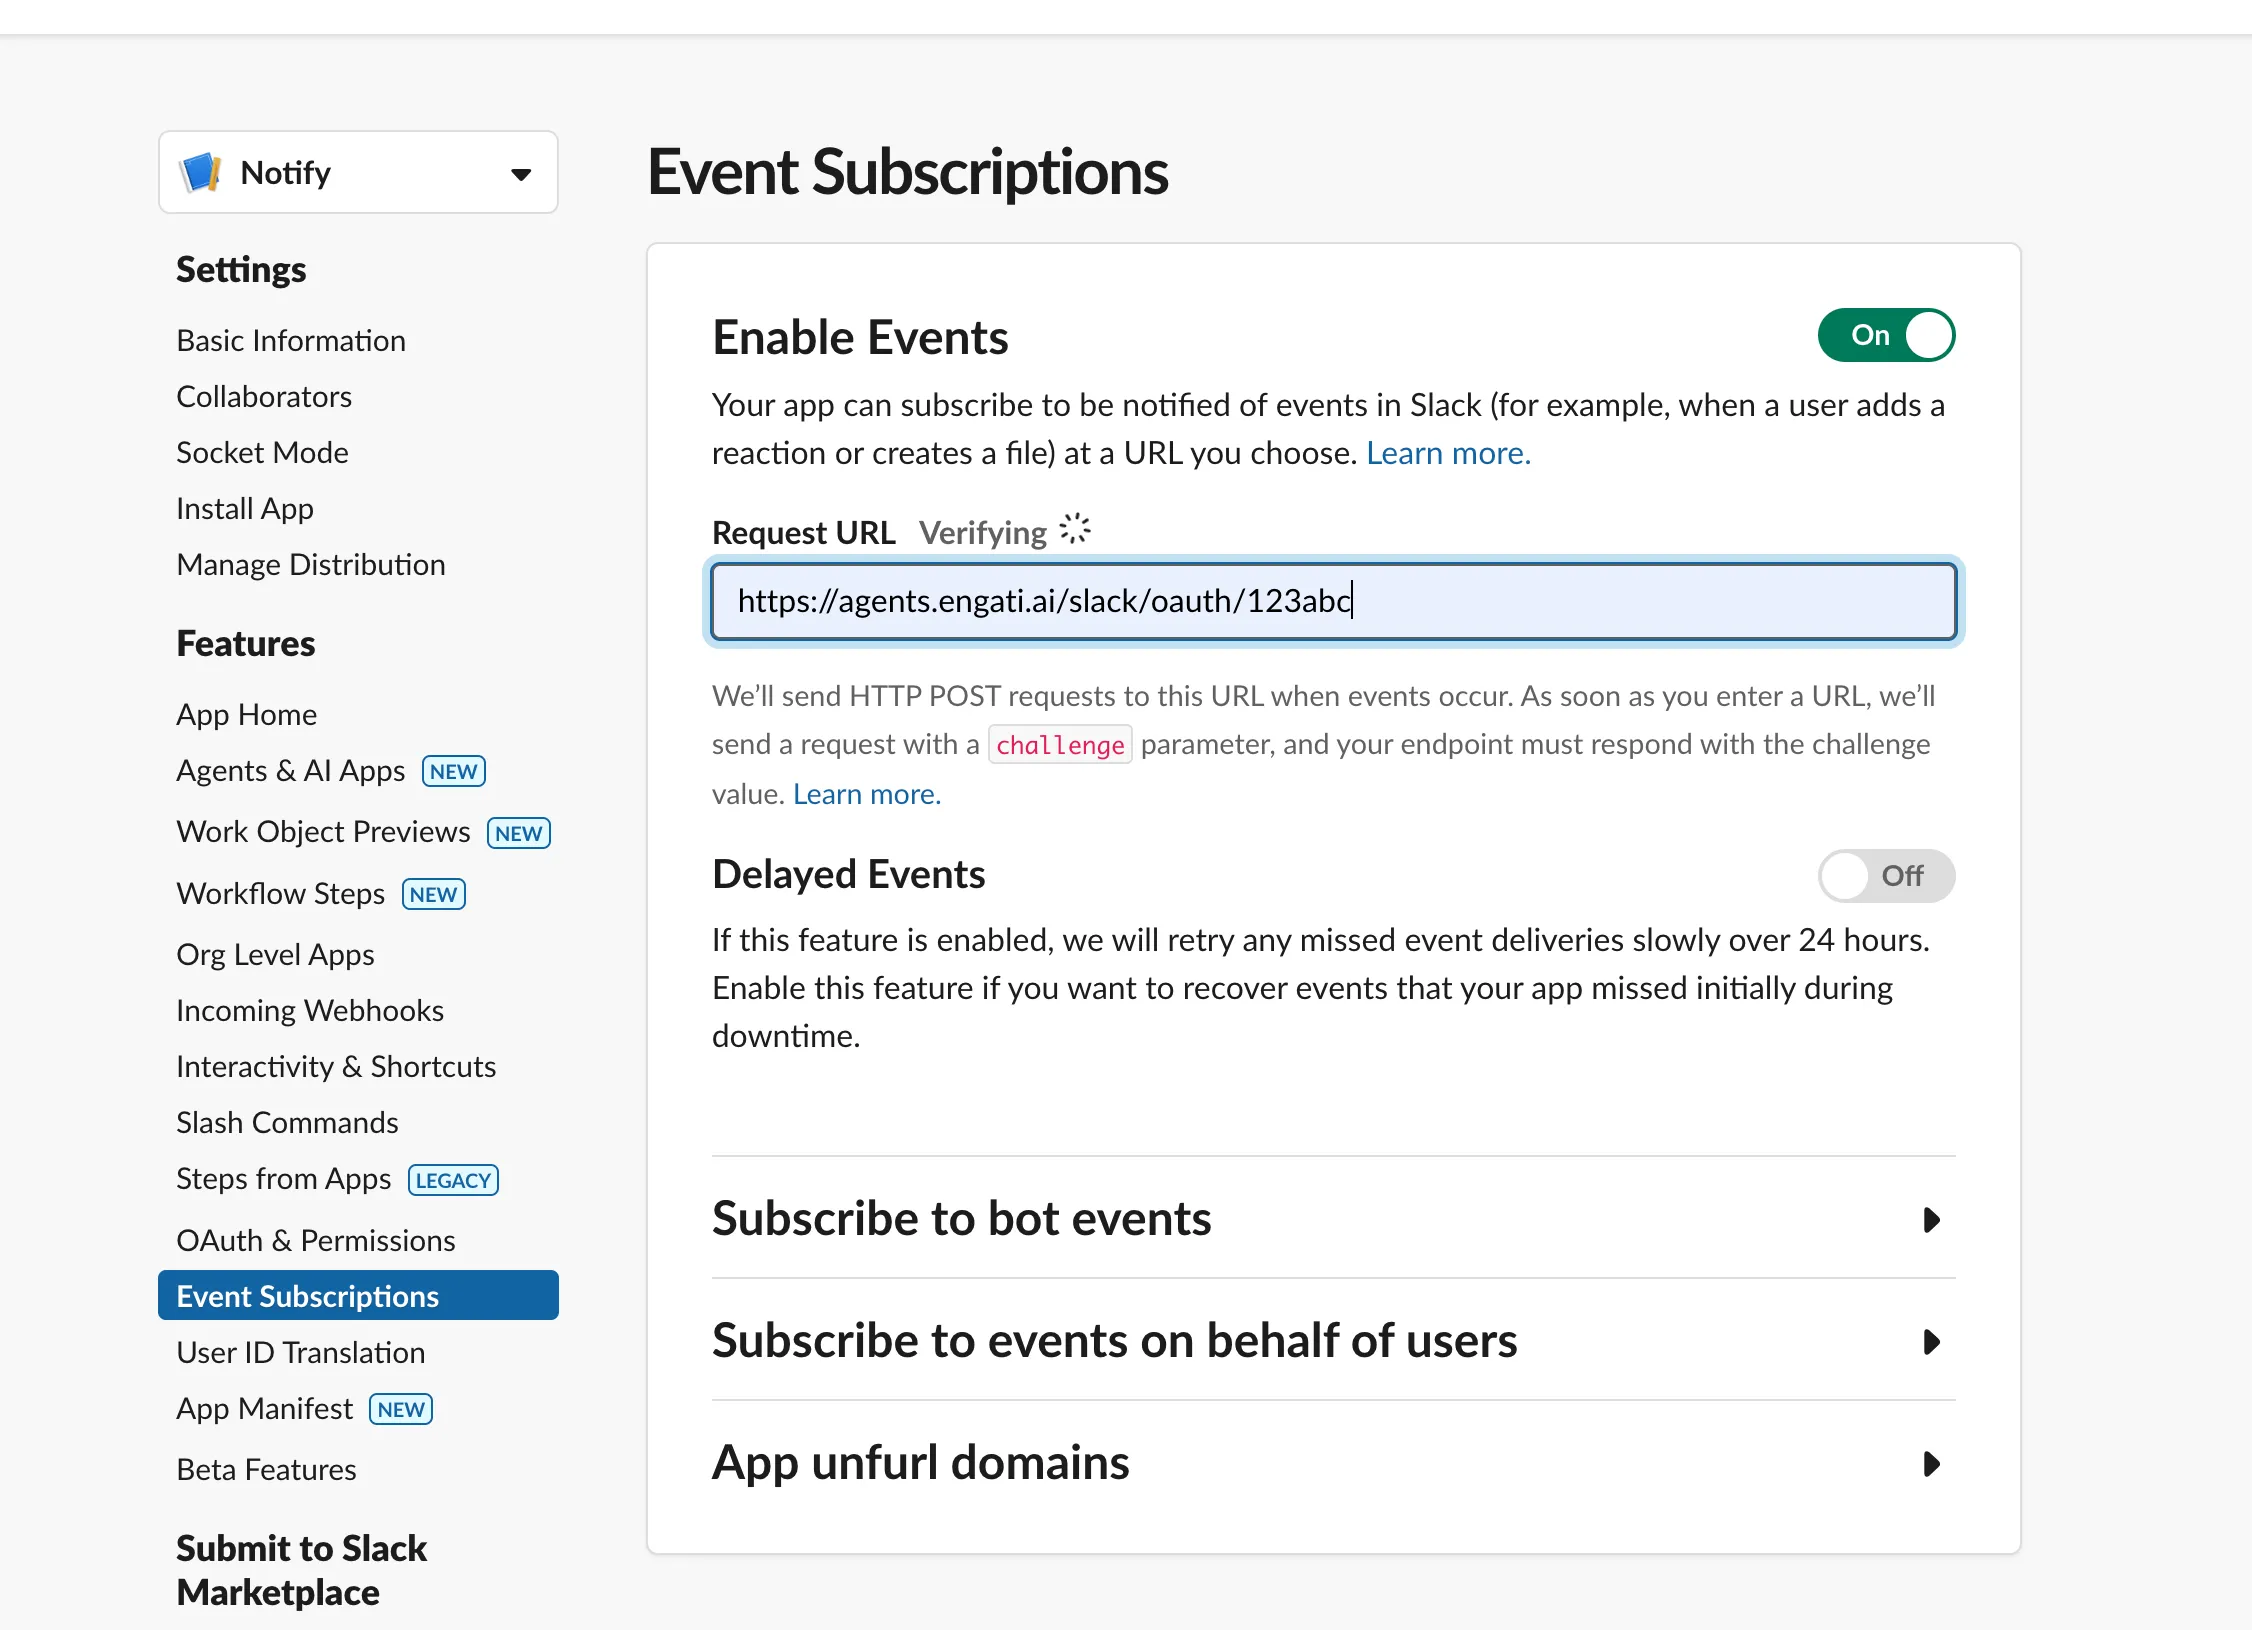Click the Delayed Events heading
Image resolution: width=2252 pixels, height=1630 pixels.
pos(849,875)
